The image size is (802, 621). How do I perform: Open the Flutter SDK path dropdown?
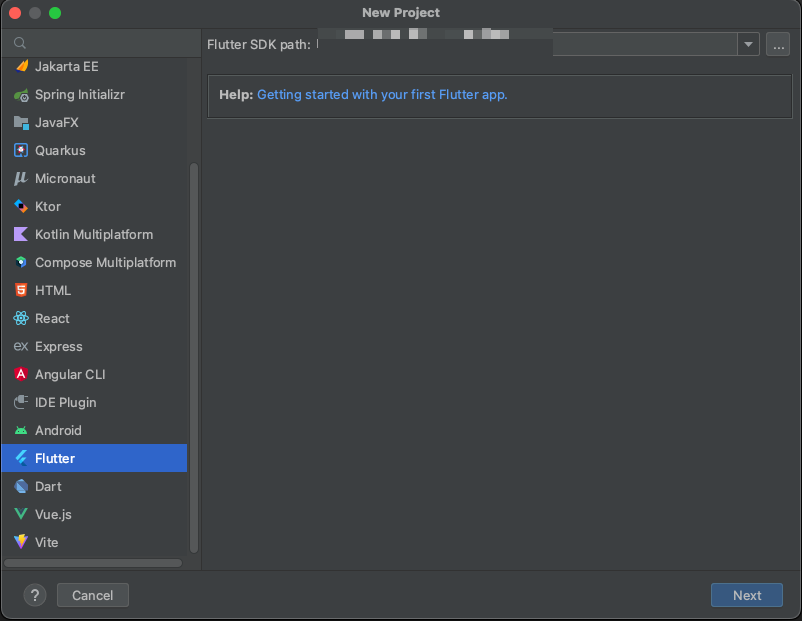pyautogui.click(x=748, y=45)
